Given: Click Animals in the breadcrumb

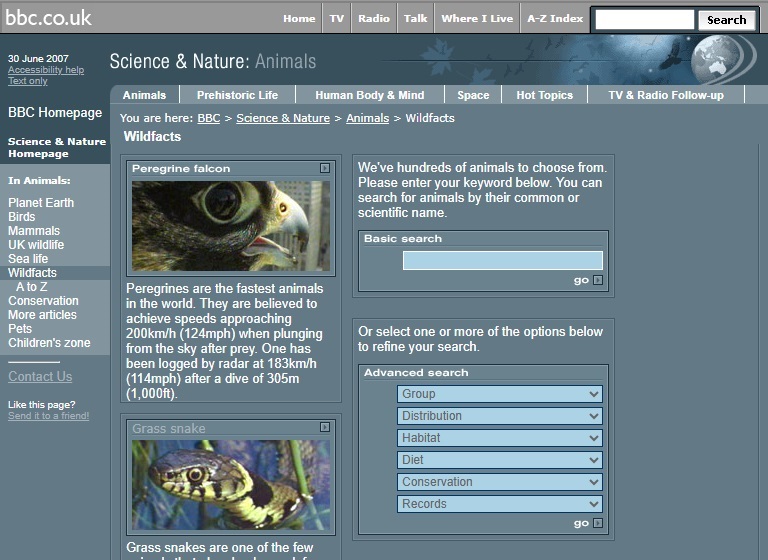Looking at the screenshot, I should tap(367, 118).
